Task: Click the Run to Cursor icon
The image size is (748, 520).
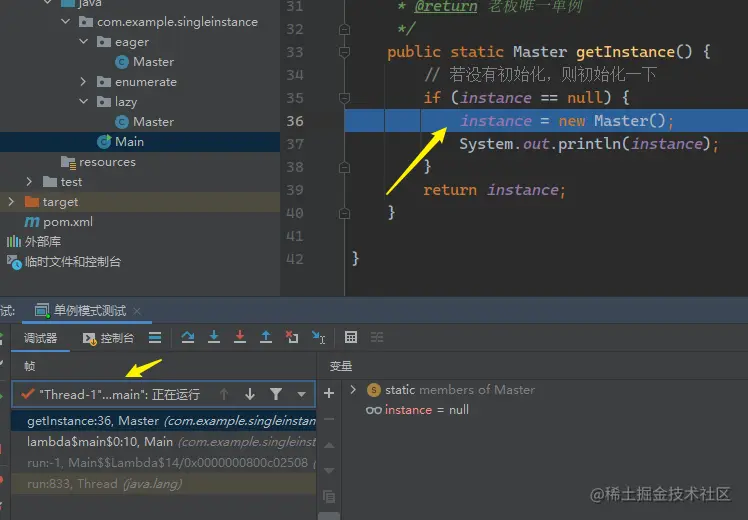Action: [318, 337]
